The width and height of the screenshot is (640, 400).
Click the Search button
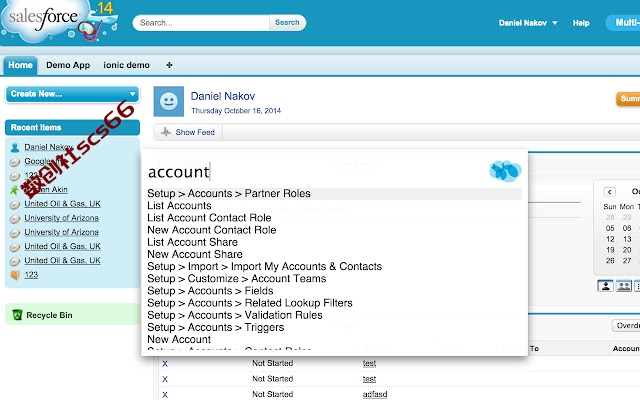287,22
